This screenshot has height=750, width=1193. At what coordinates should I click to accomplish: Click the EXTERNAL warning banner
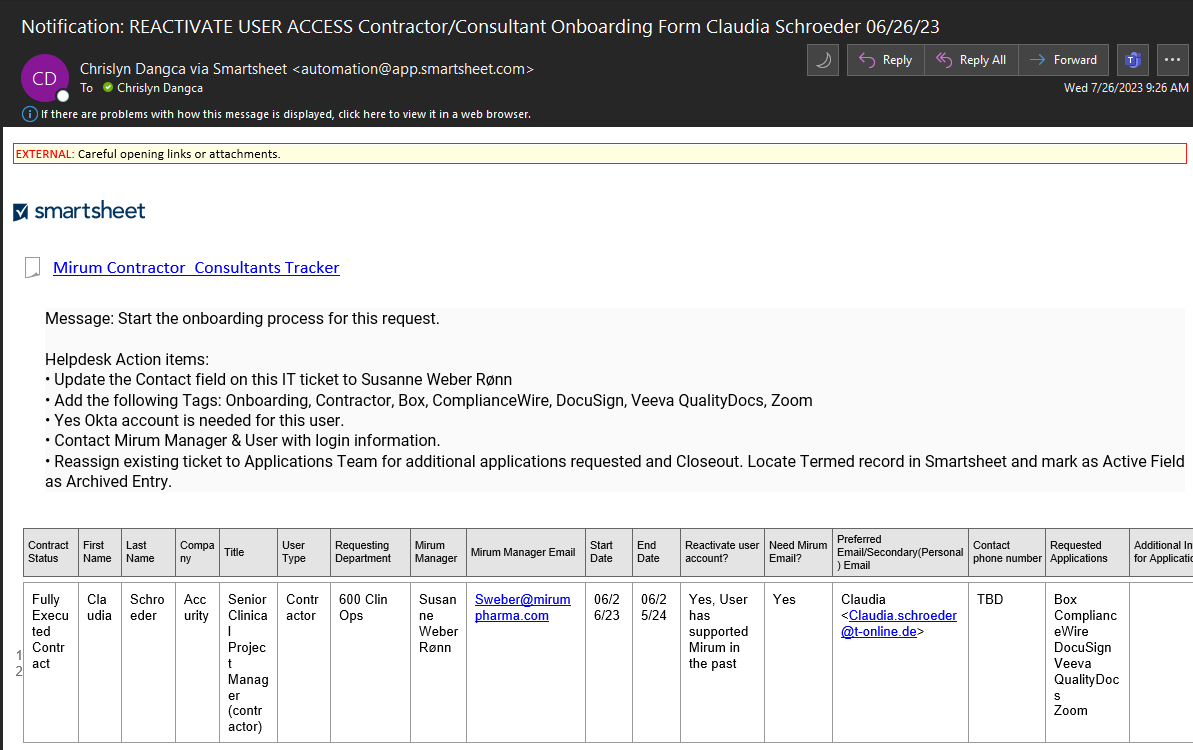point(600,154)
